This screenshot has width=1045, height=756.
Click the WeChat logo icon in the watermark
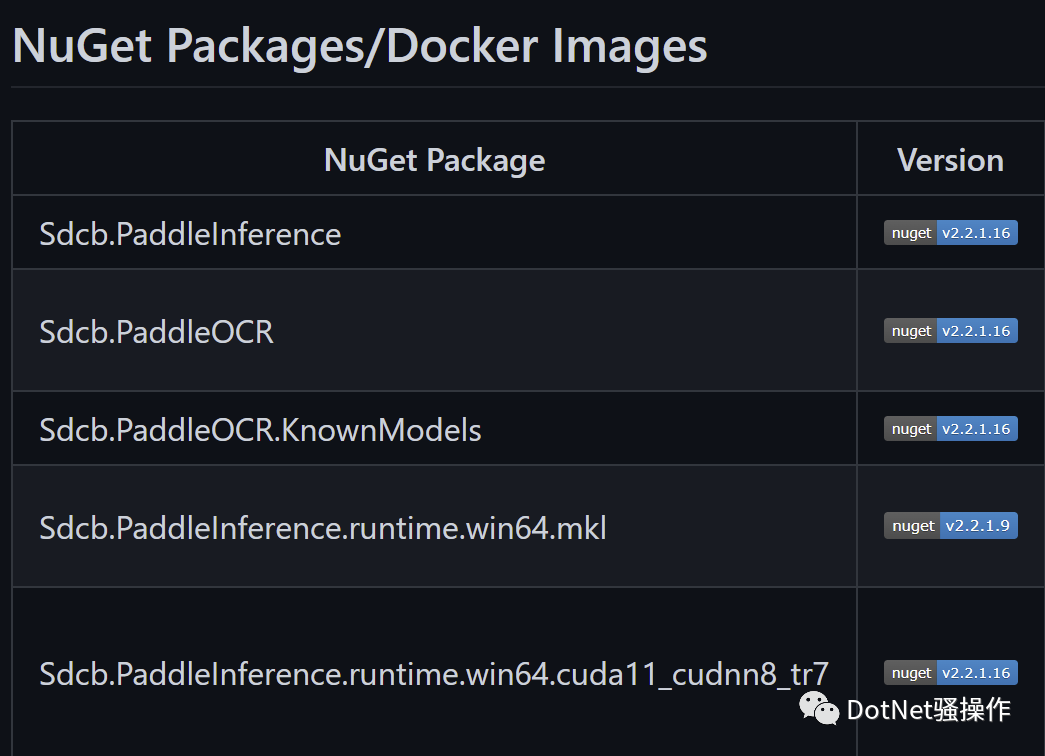click(x=818, y=708)
